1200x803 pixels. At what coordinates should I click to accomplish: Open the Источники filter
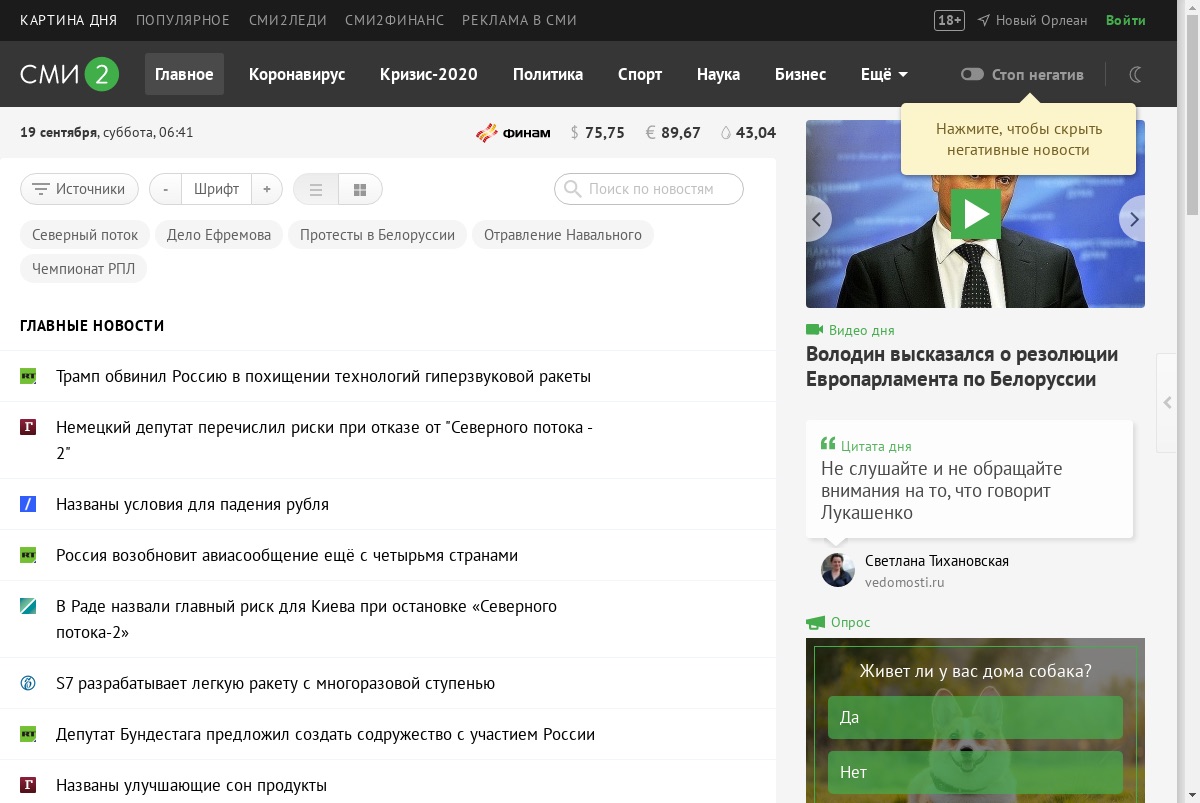79,189
